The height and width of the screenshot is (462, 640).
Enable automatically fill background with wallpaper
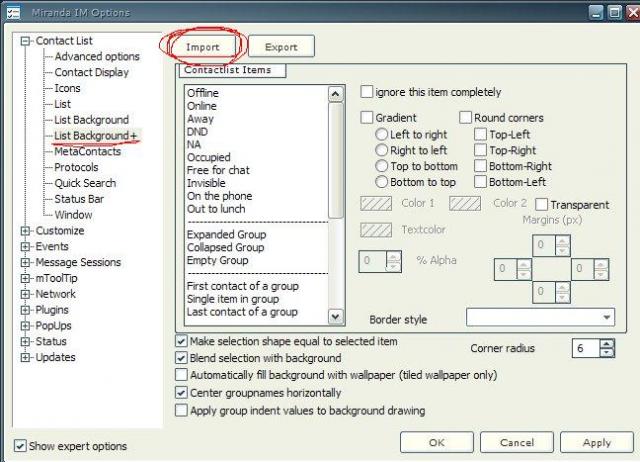181,375
